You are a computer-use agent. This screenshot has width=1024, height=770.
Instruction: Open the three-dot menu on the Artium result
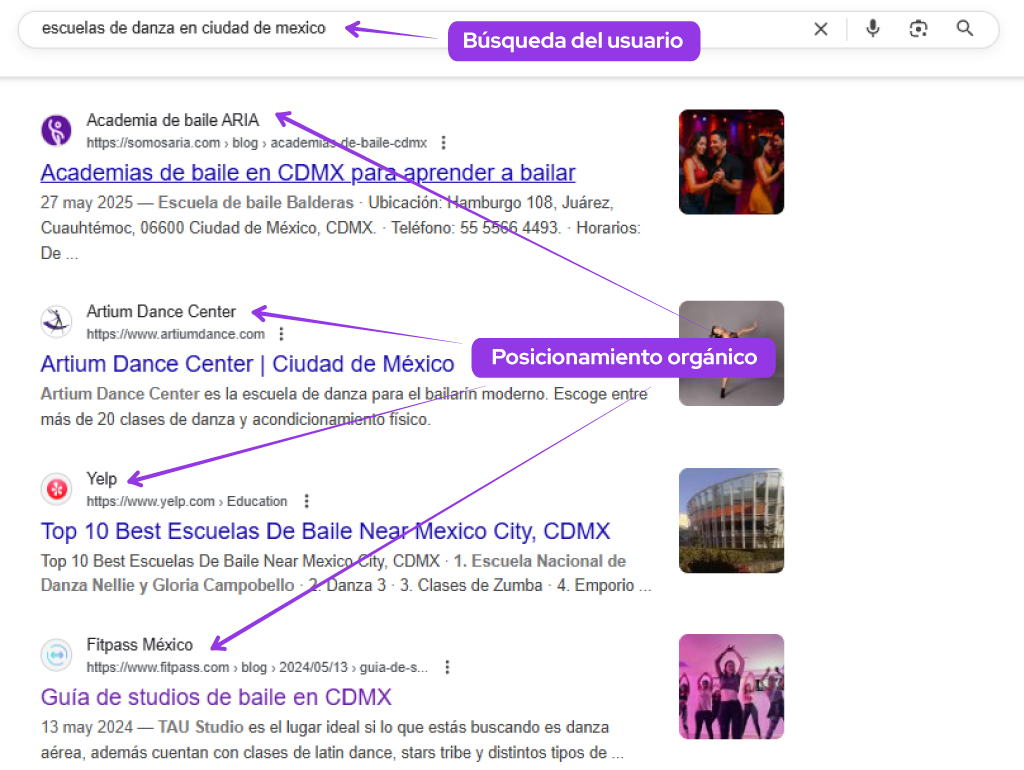(x=281, y=333)
